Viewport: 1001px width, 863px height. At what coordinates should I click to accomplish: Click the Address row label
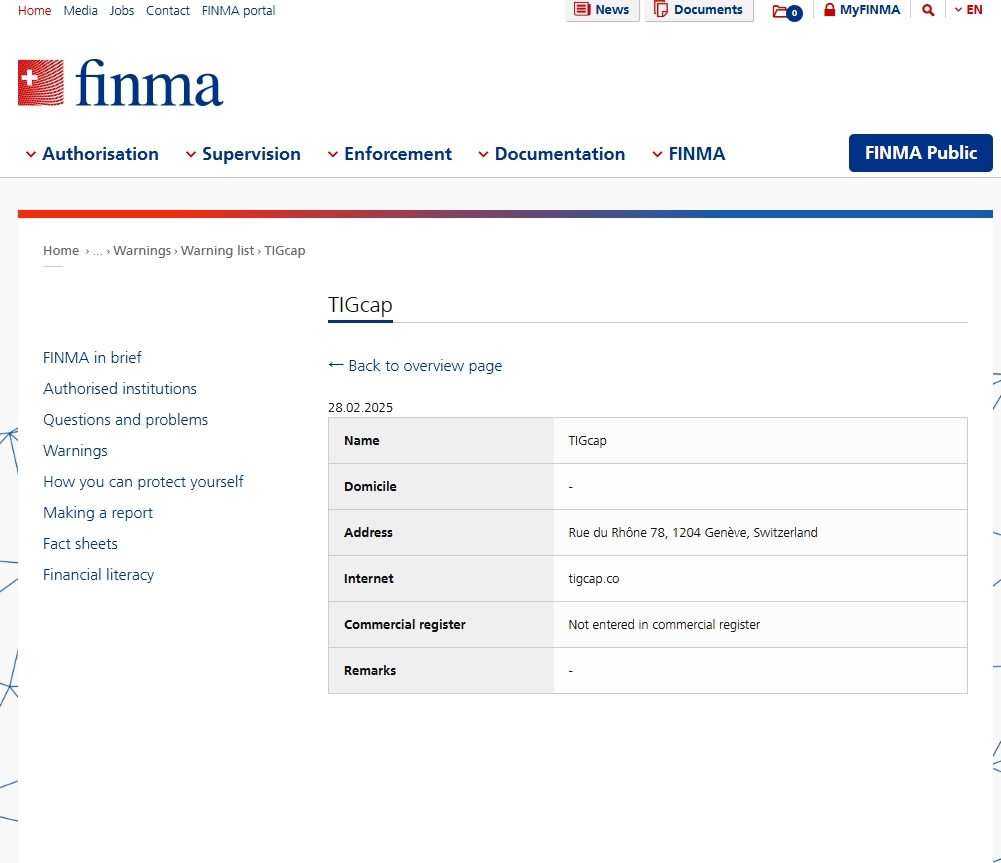click(x=368, y=532)
